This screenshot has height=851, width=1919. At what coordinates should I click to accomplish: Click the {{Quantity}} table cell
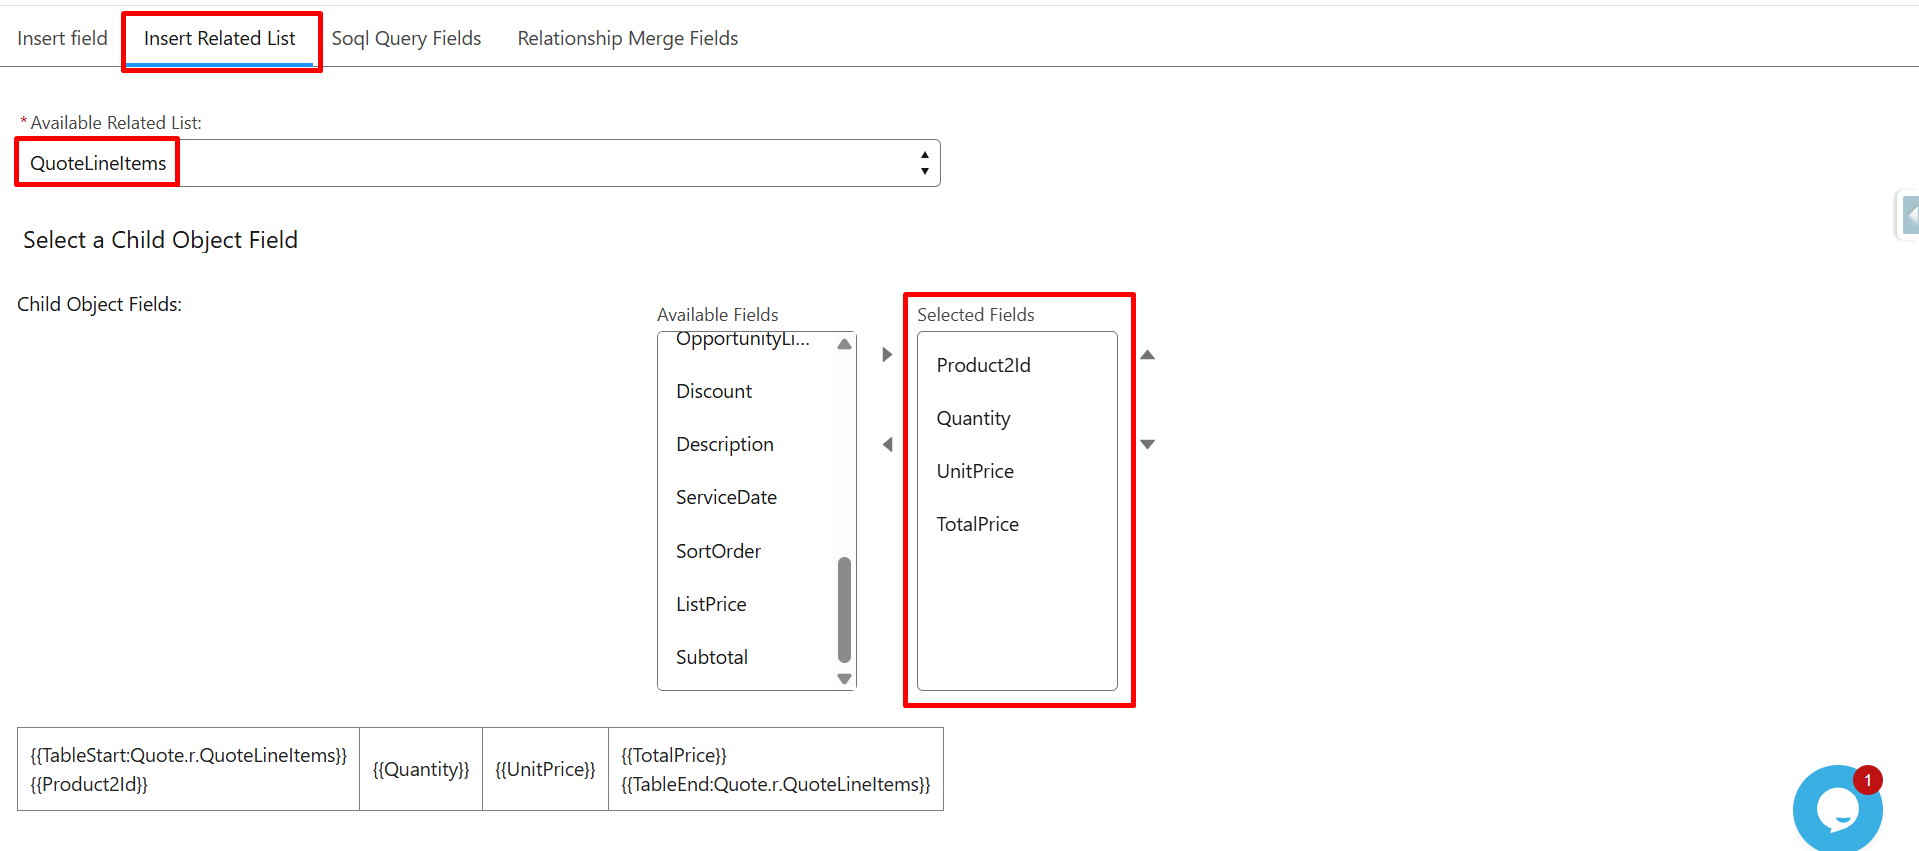(421, 769)
